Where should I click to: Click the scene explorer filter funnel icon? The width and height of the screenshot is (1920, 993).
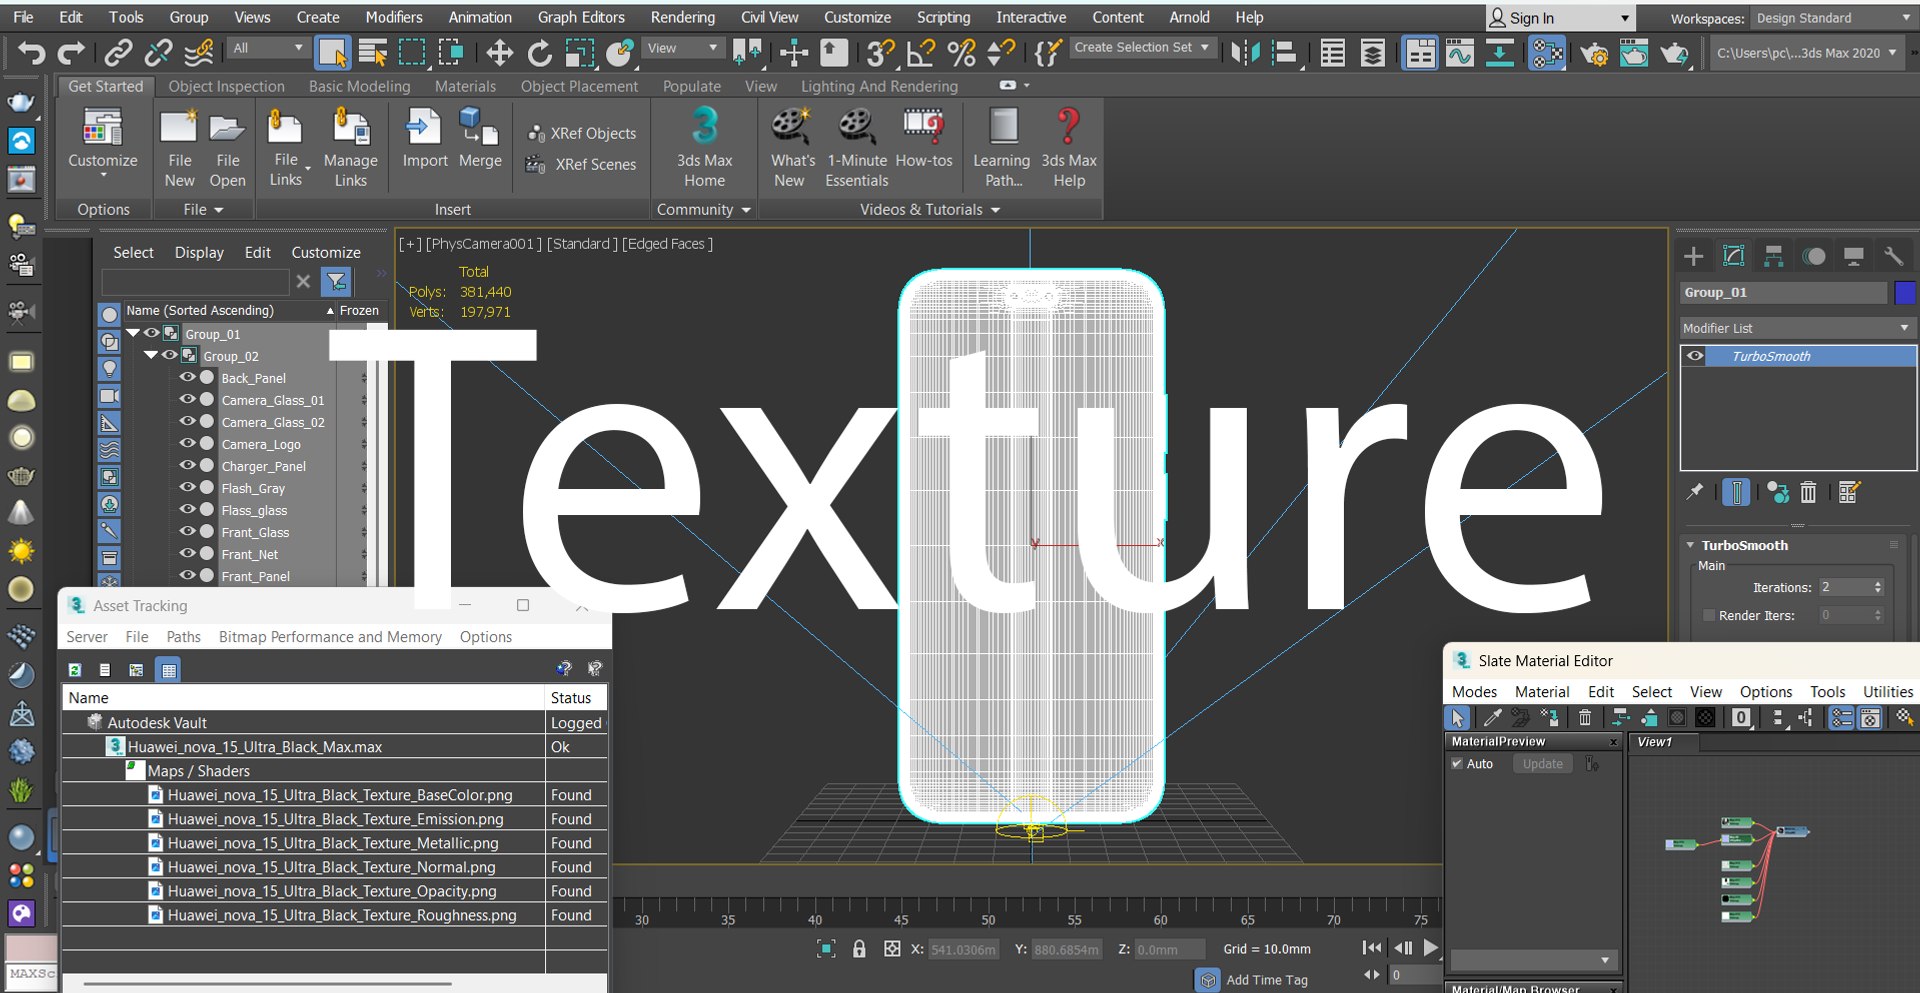pos(336,282)
